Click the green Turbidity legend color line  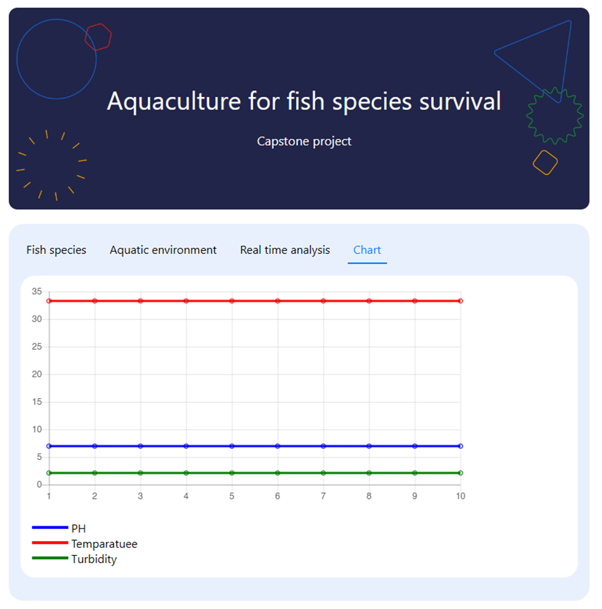coord(50,559)
